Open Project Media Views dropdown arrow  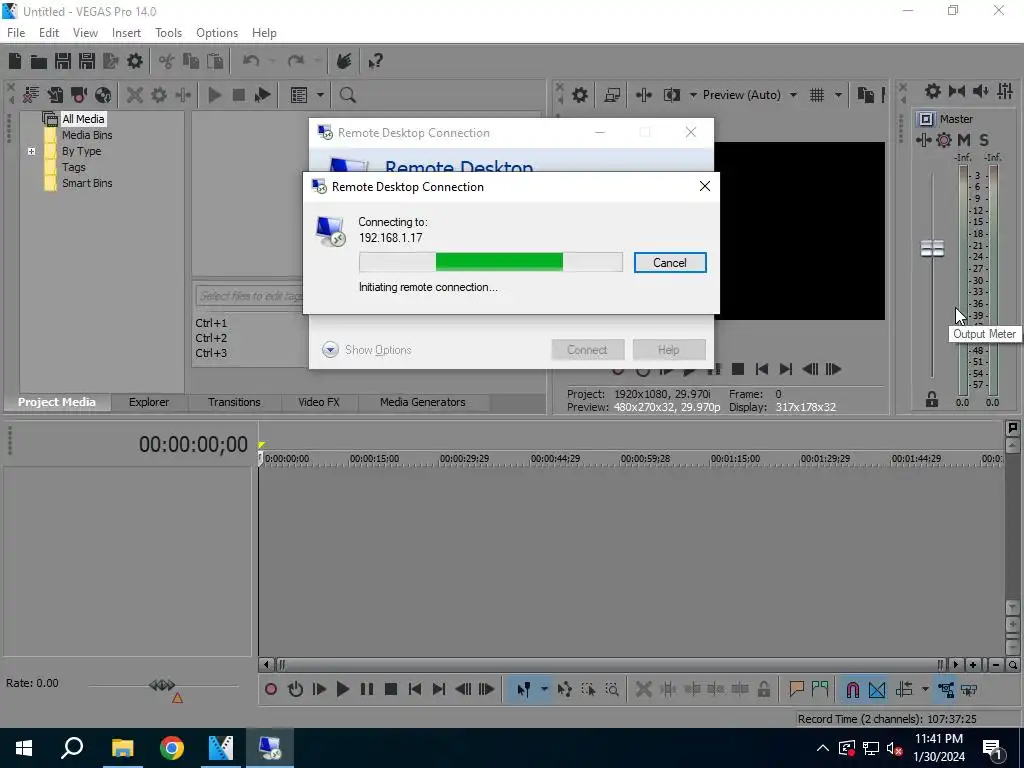coord(320,95)
